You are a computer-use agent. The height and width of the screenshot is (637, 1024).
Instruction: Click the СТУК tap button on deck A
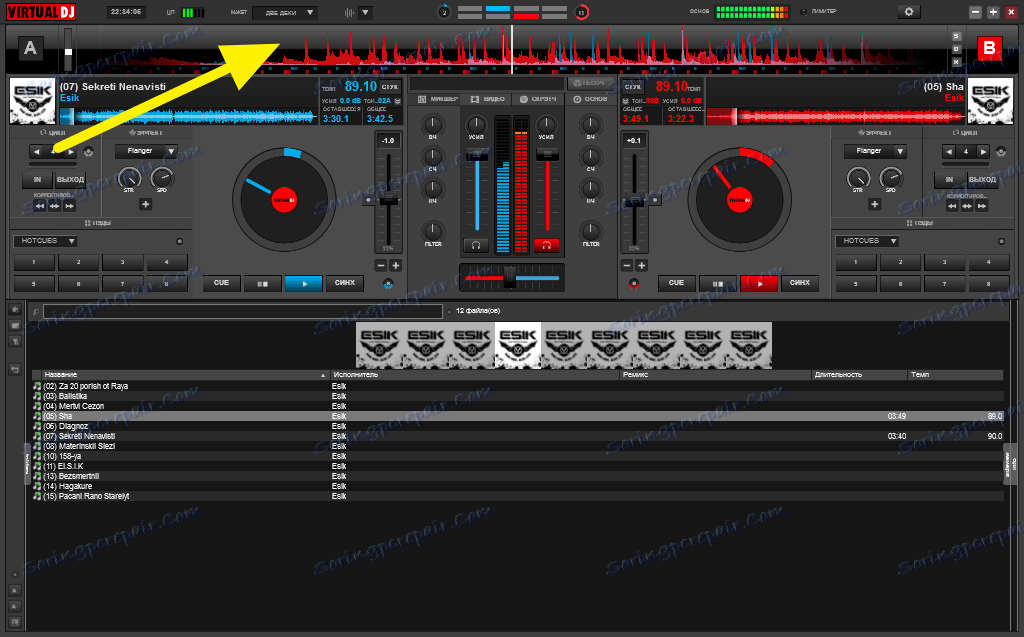coord(390,87)
